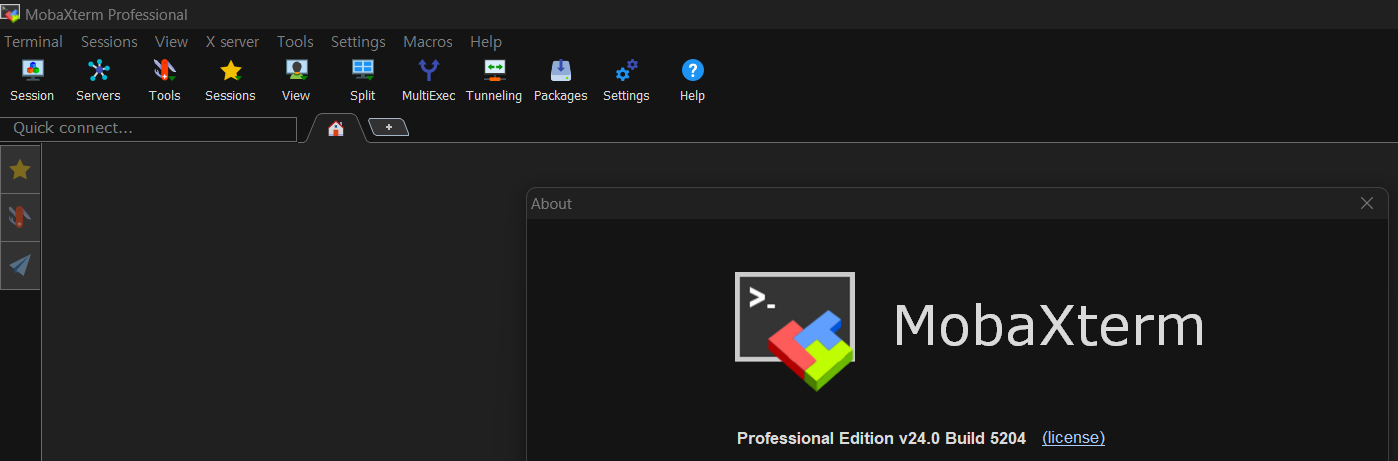Click the MobaXterm logo in About dialog
The height and width of the screenshot is (461, 1398).
[795, 331]
